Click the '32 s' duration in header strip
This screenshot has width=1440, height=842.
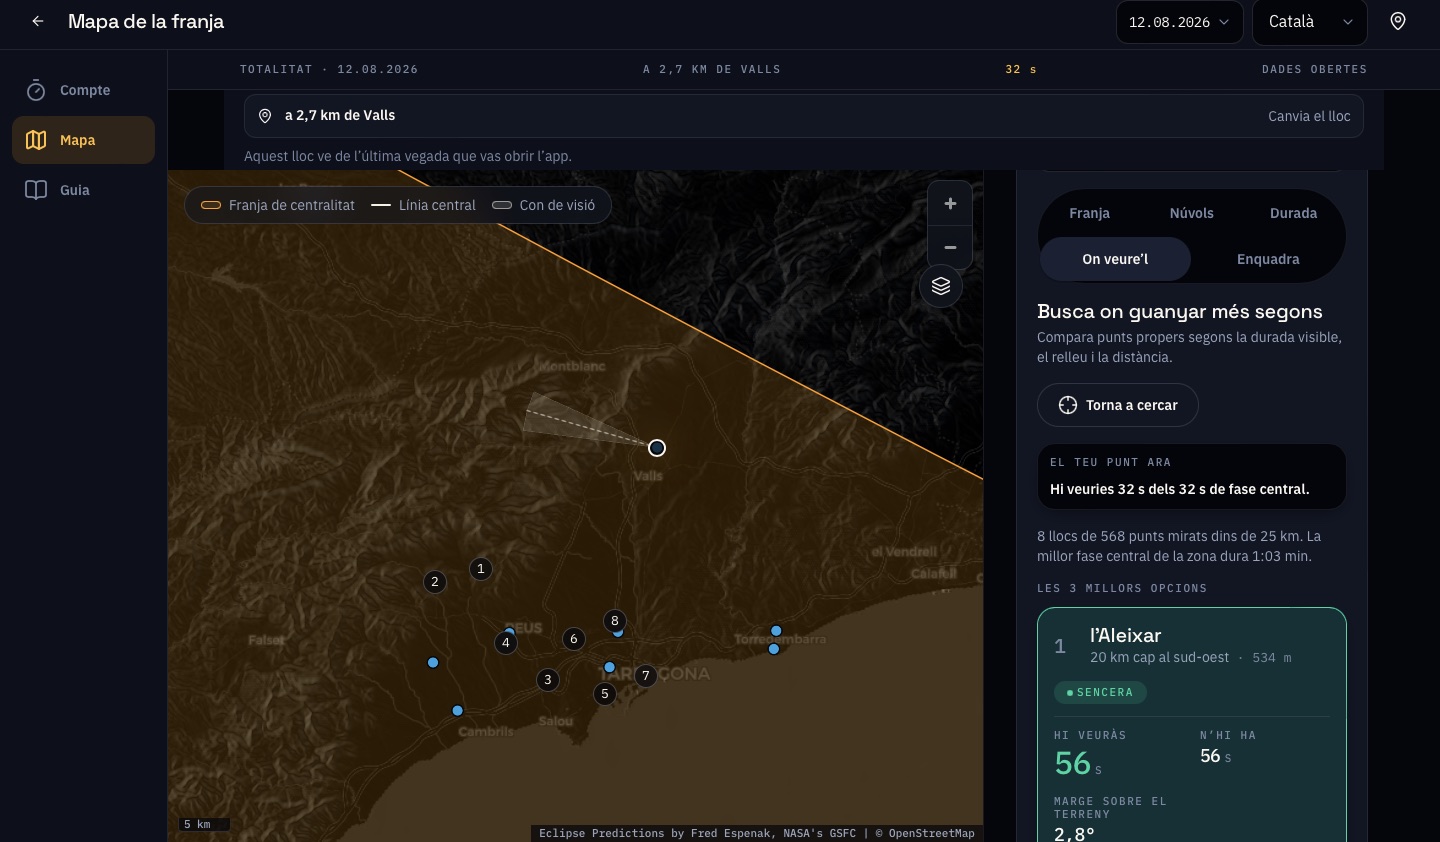[1020, 69]
